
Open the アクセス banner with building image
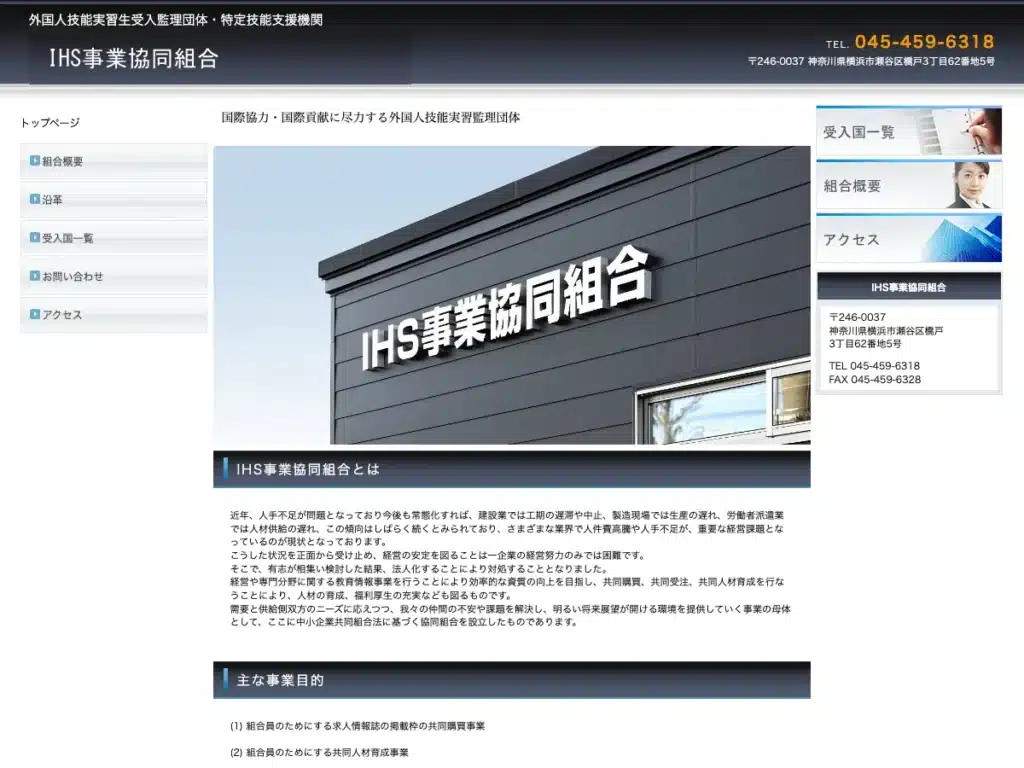[x=908, y=239]
